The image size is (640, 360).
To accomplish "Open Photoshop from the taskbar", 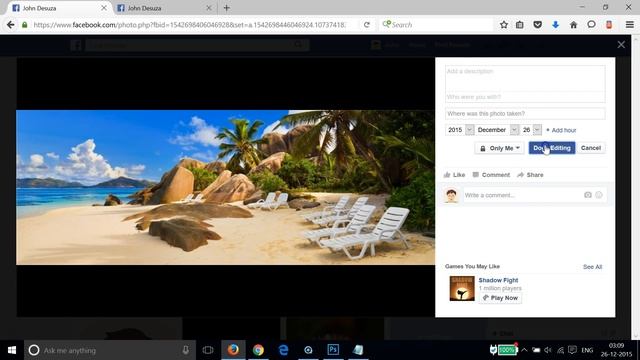I will coord(333,350).
